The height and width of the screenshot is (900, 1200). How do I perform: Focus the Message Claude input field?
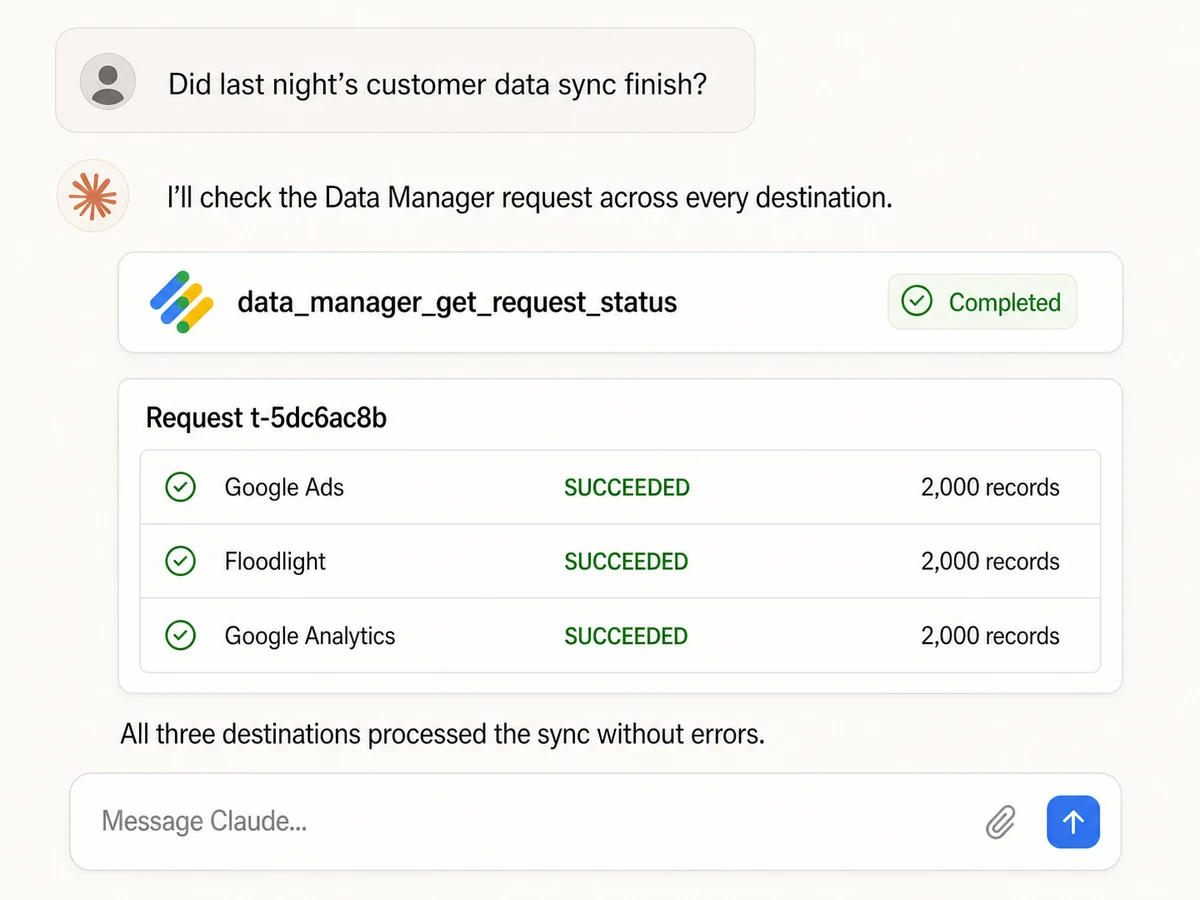(596, 821)
